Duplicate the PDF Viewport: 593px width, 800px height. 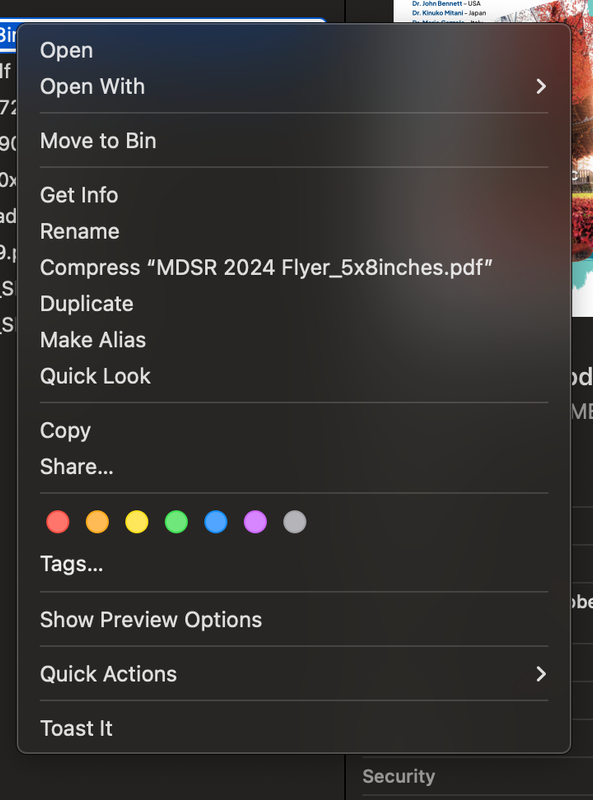(86, 303)
